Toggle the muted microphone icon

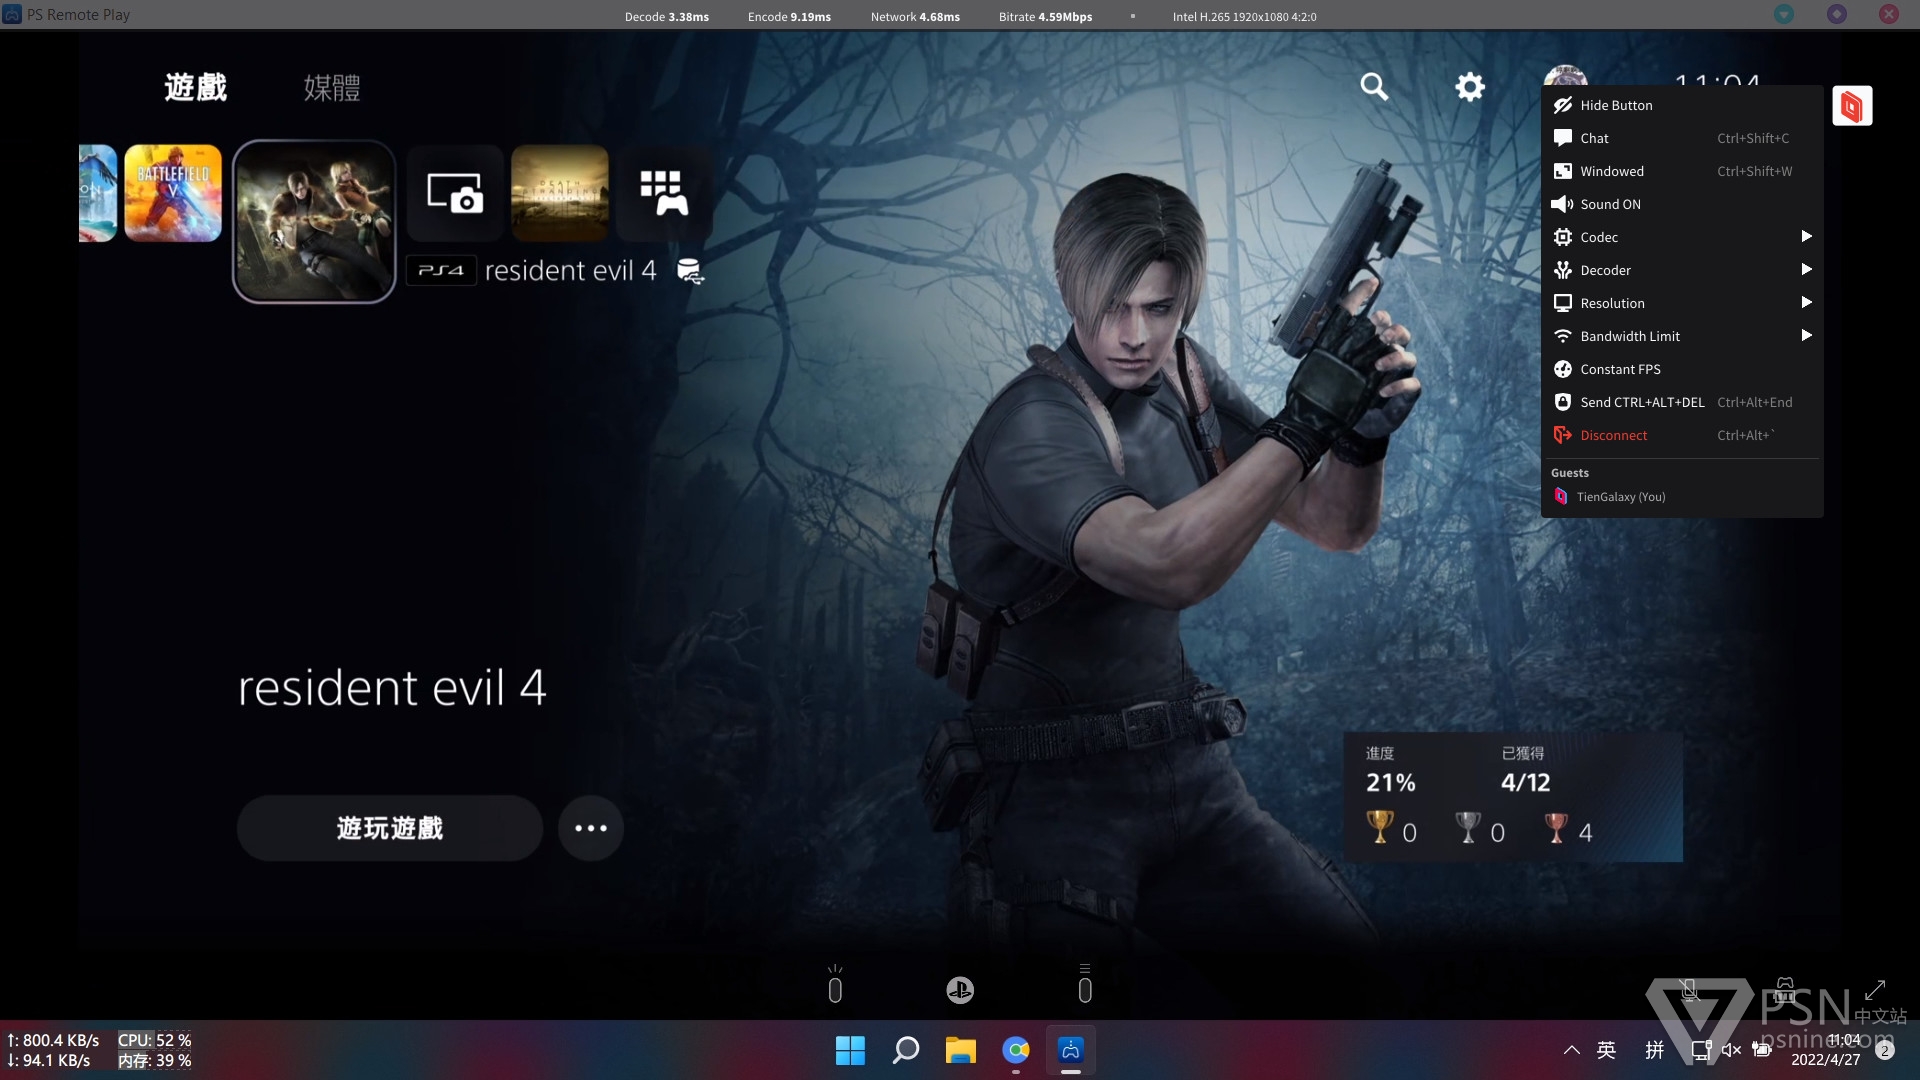point(1689,990)
